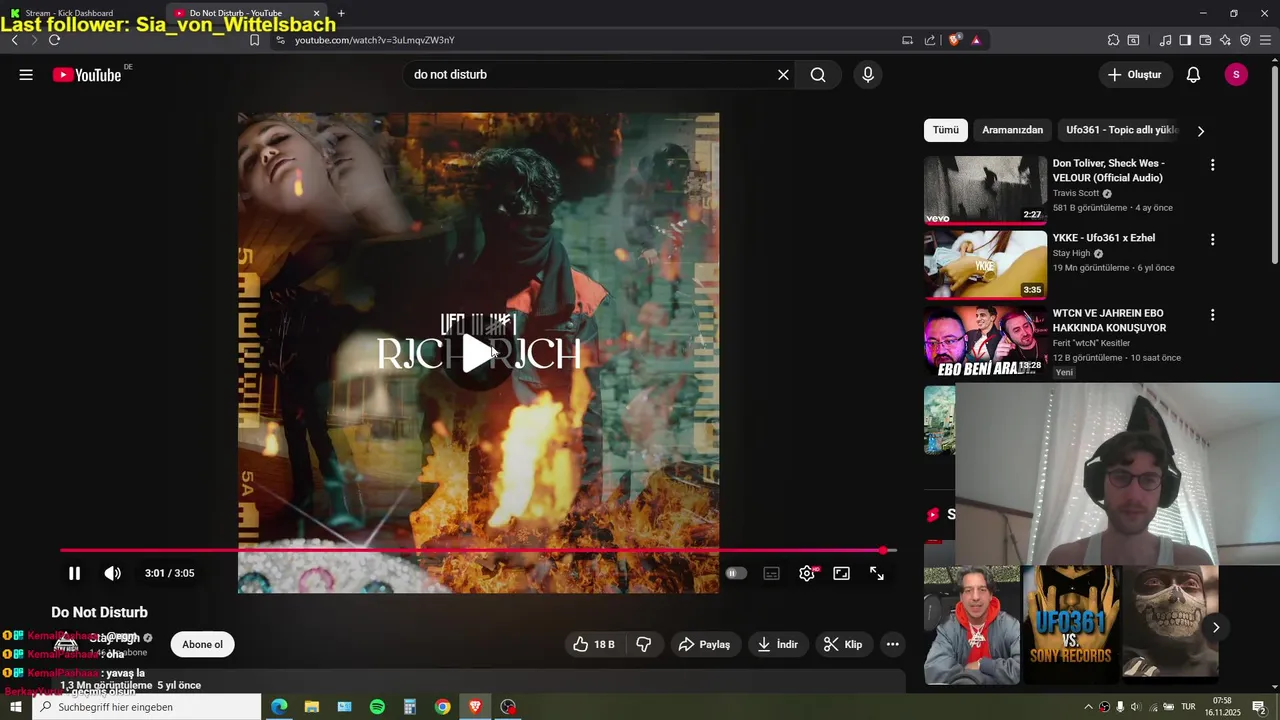The image size is (1280, 720).
Task: Open the Windows notification center
Action: click(1259, 707)
